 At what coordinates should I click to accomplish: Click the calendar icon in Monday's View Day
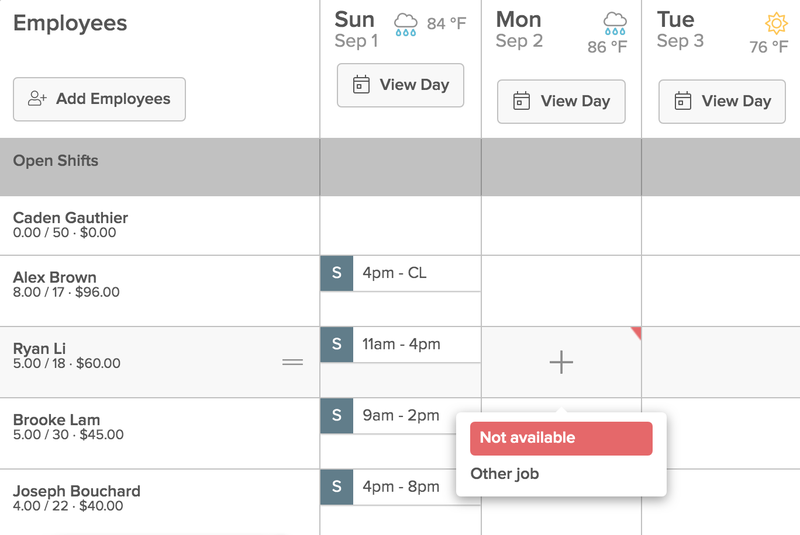pos(521,101)
